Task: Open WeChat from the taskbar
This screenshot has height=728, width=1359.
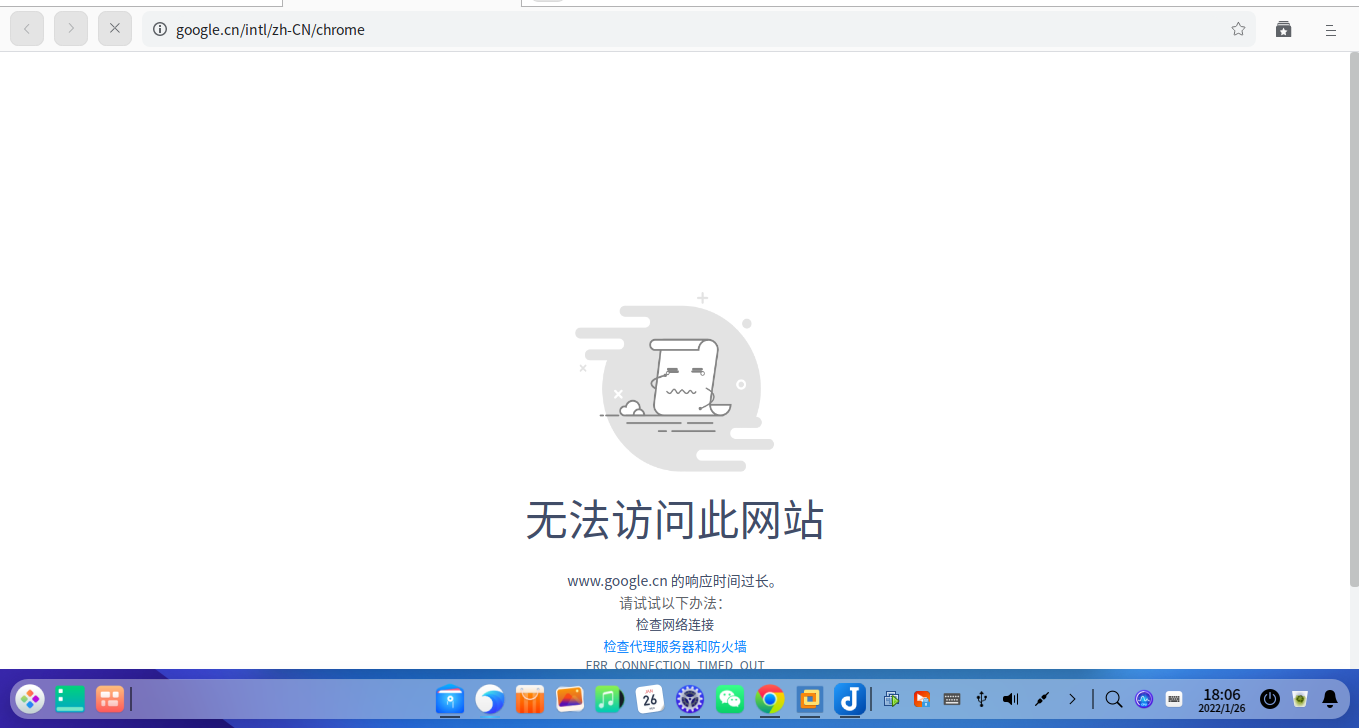Action: pos(730,699)
